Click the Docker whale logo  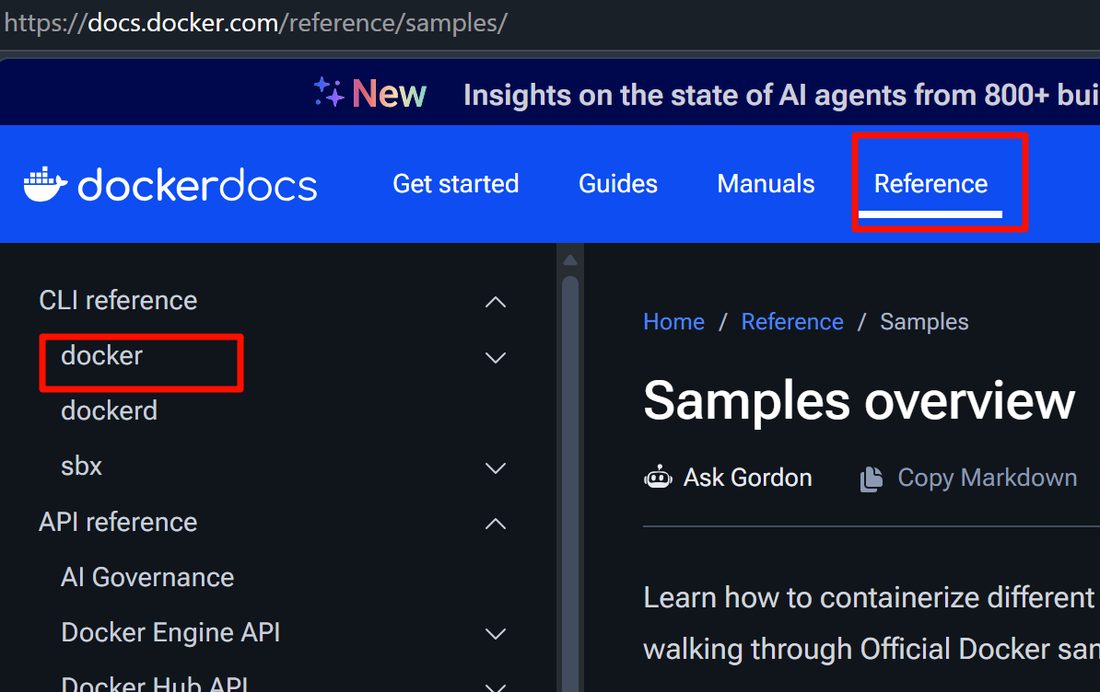pyautogui.click(x=46, y=185)
